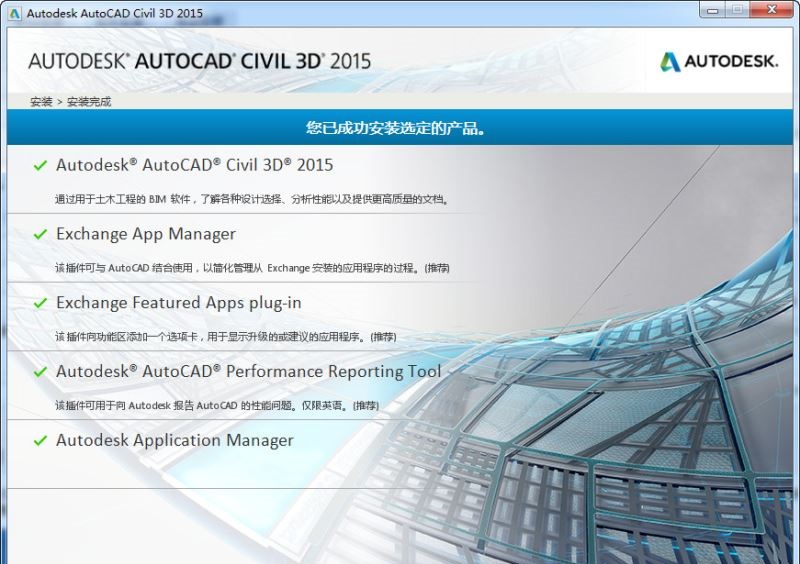The image size is (800, 564).
Task: Click the AUTODESK AUTOCAD CIVIL 3D 2015 header title
Action: pos(199,61)
